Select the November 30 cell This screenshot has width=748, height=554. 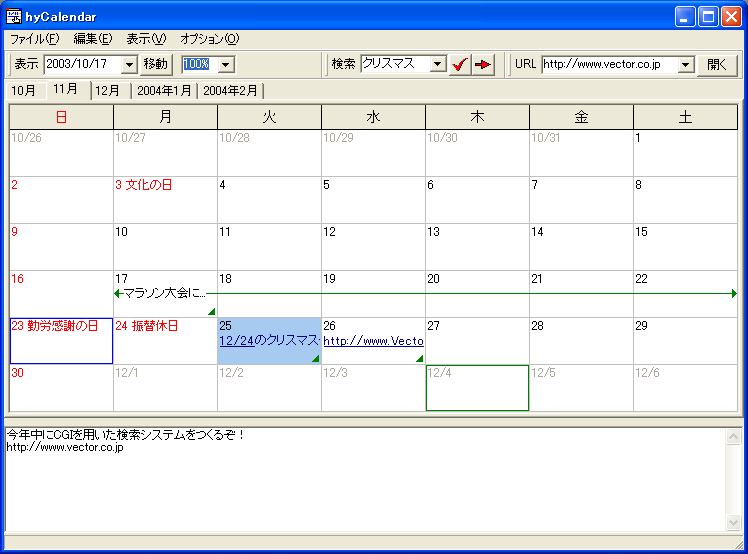click(x=61, y=387)
